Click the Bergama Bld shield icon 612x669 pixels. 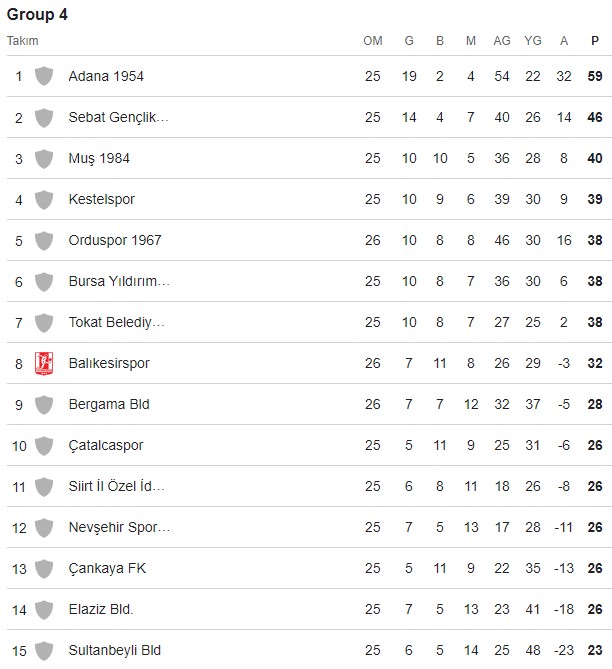pos(43,404)
